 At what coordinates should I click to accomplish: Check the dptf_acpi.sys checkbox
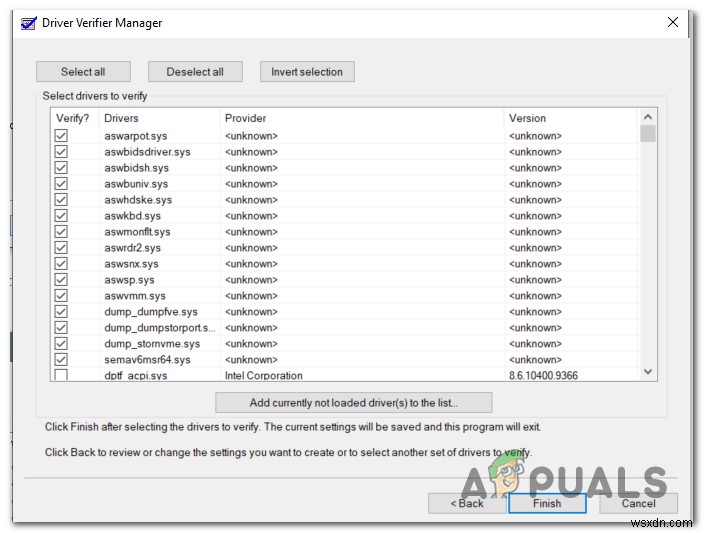pyautogui.click(x=61, y=375)
